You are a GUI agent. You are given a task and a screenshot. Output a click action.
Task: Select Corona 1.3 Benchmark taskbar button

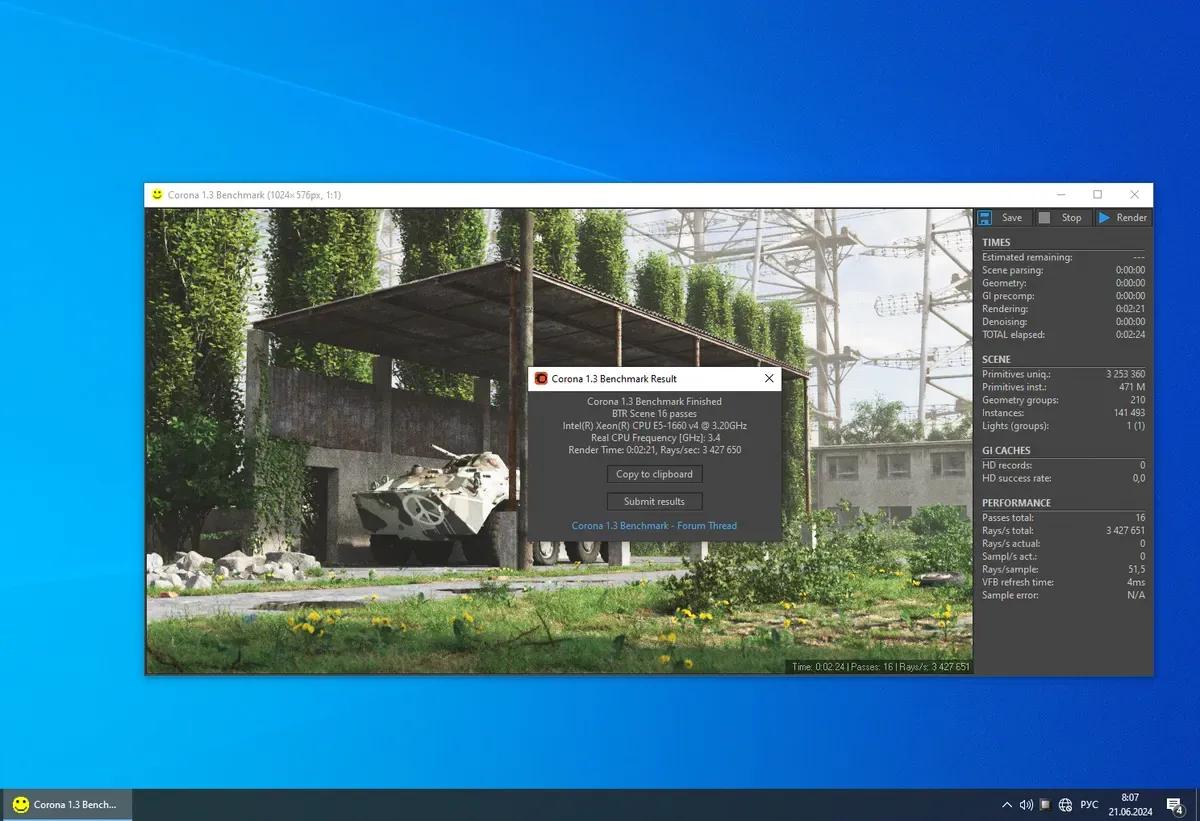(66, 804)
